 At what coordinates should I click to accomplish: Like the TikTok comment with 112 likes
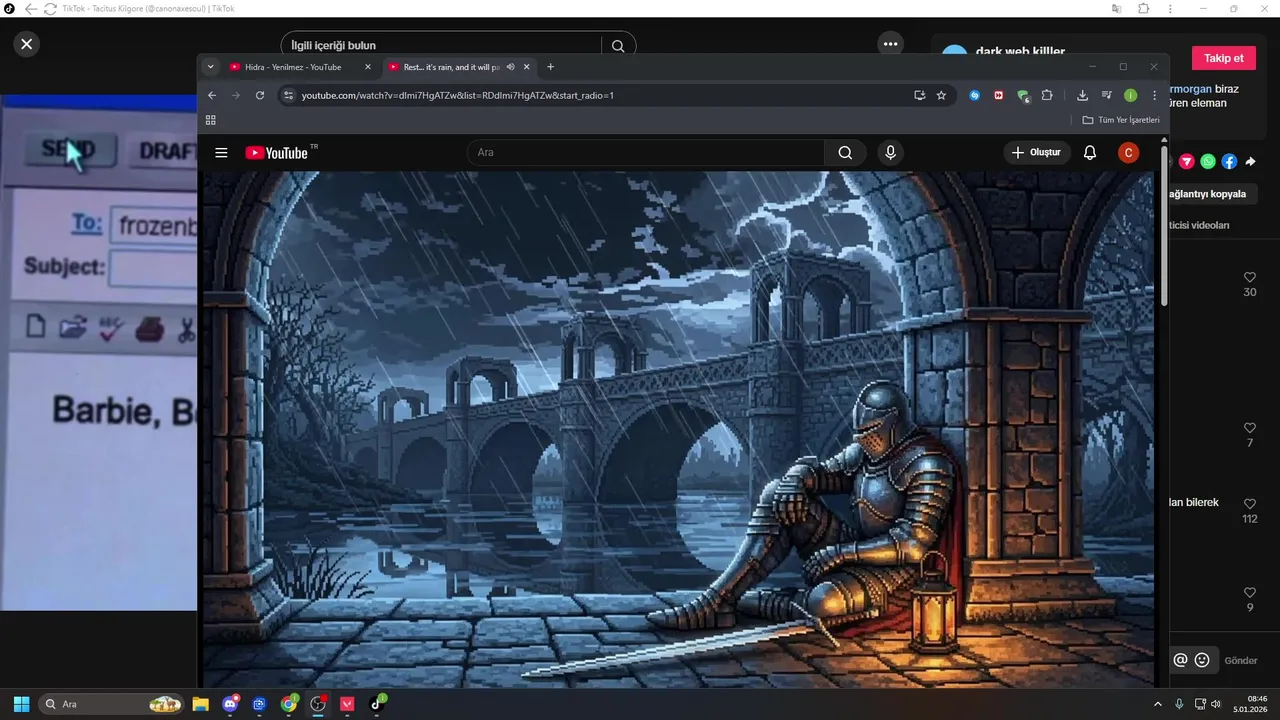coord(1250,504)
